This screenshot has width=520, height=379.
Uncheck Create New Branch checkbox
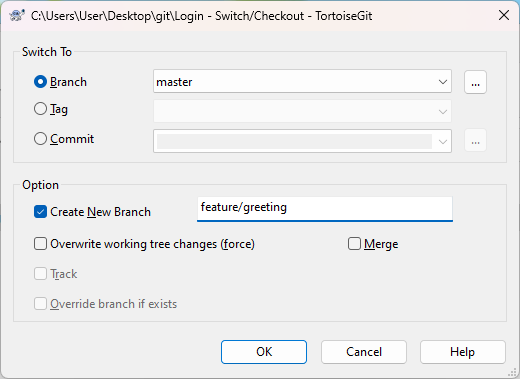coord(40,212)
